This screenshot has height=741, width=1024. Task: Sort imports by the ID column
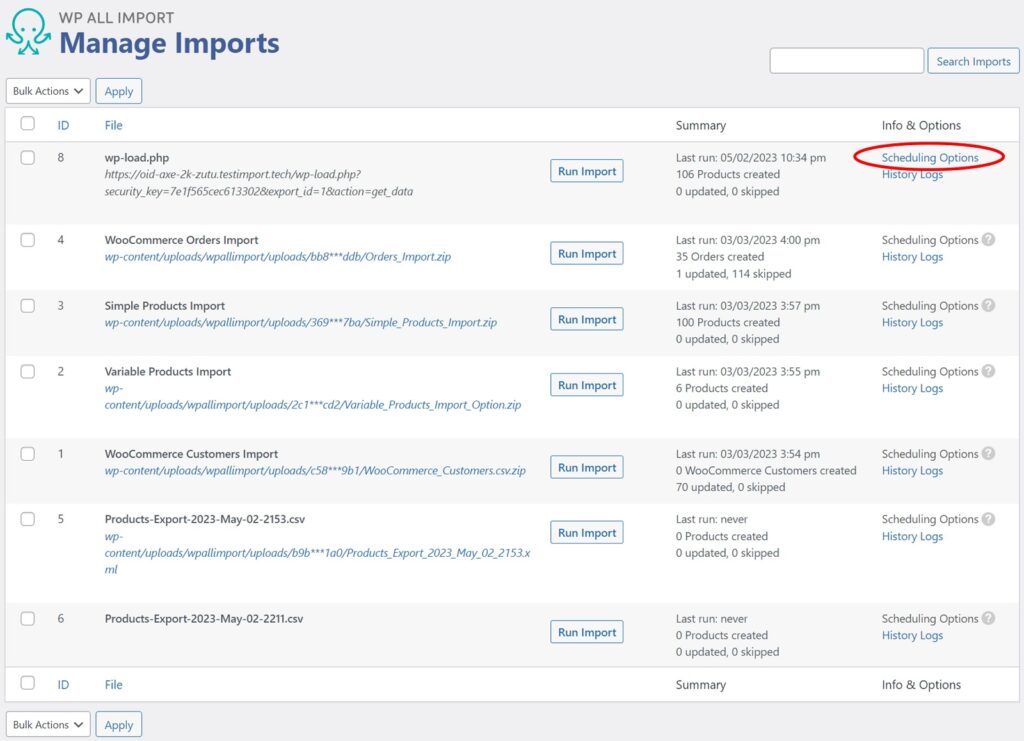pyautogui.click(x=63, y=124)
